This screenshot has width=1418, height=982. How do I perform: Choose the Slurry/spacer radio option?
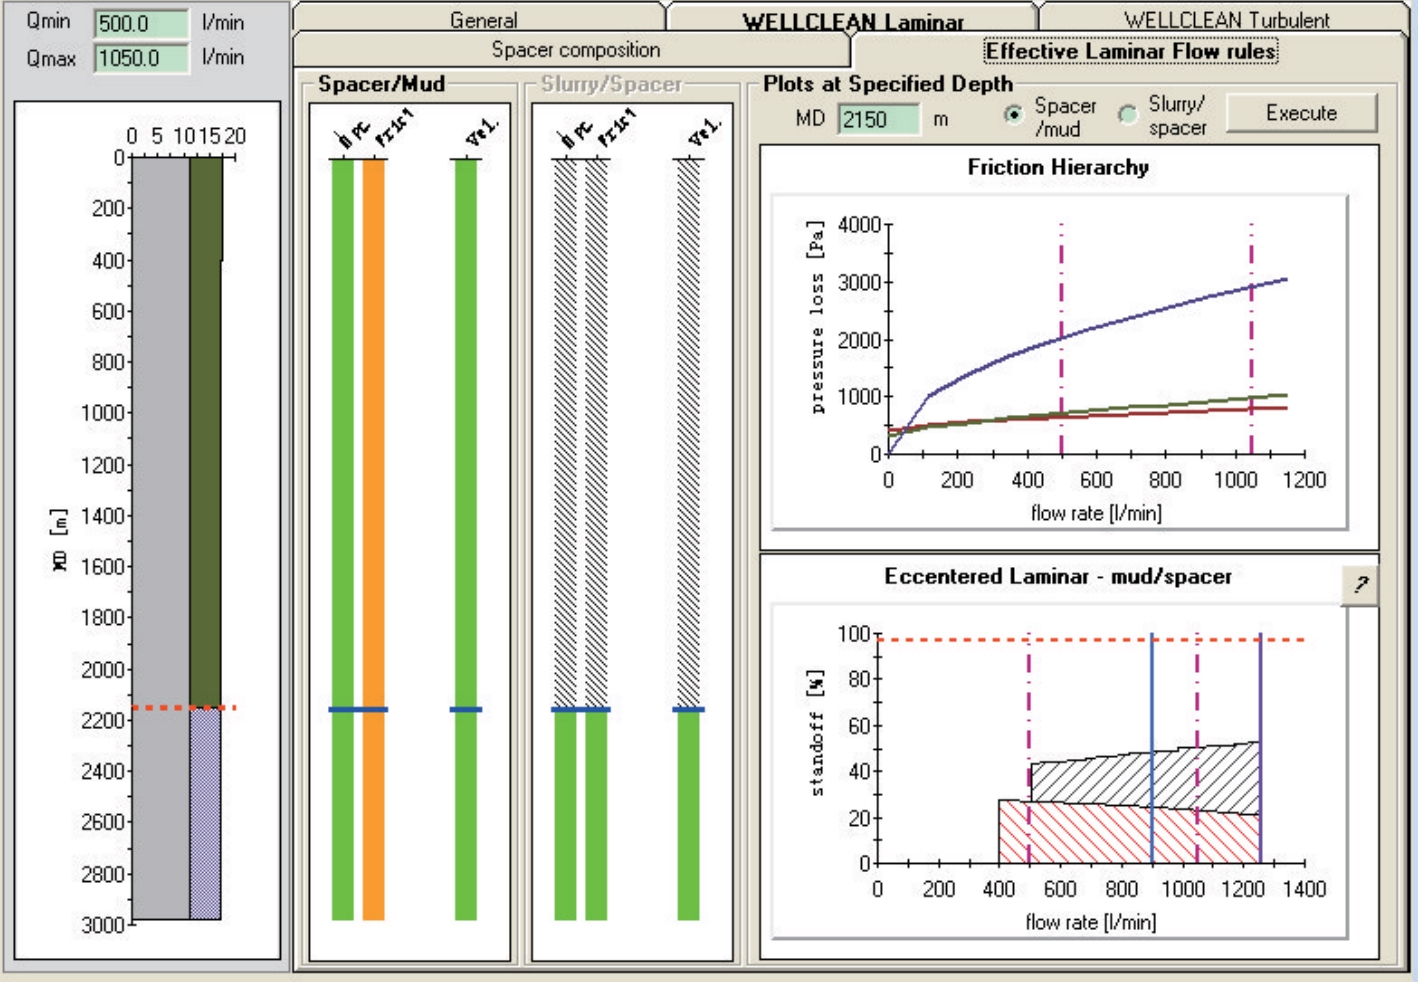(x=1128, y=114)
